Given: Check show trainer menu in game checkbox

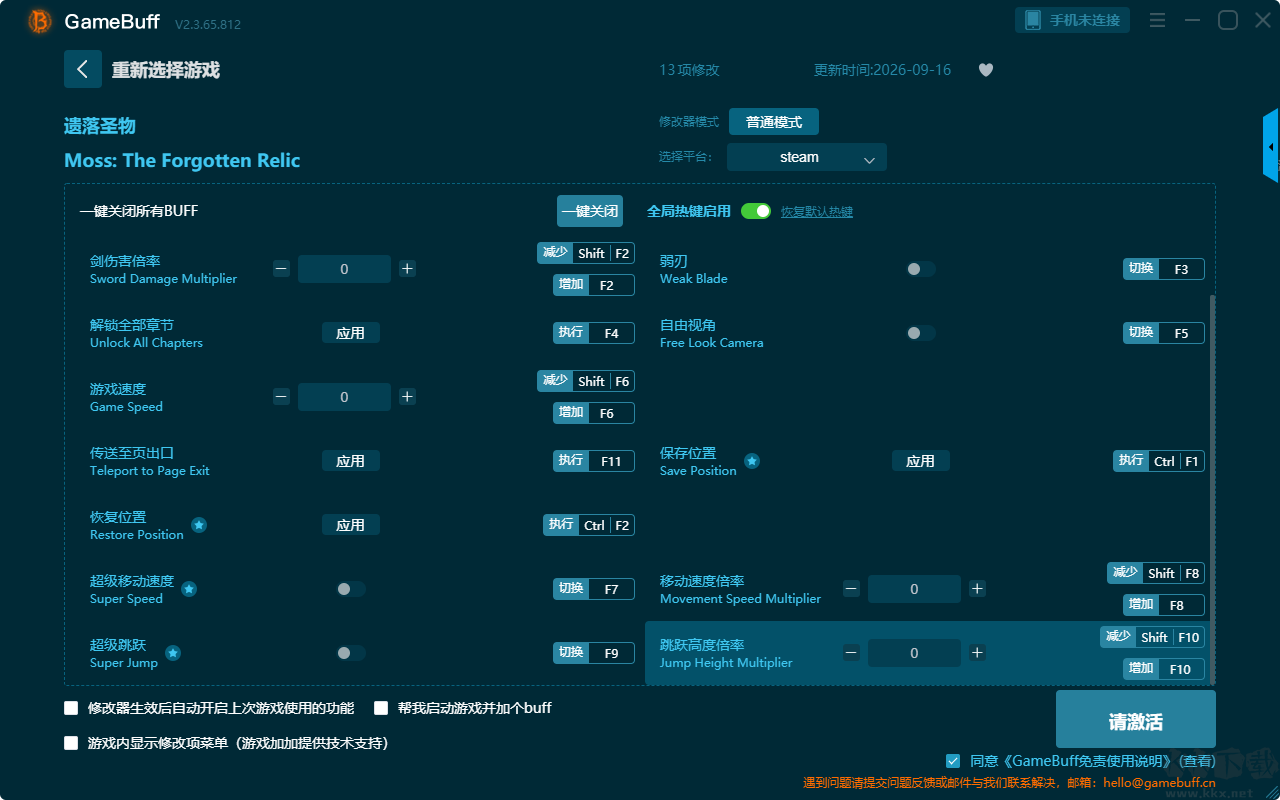Looking at the screenshot, I should pyautogui.click(x=71, y=743).
